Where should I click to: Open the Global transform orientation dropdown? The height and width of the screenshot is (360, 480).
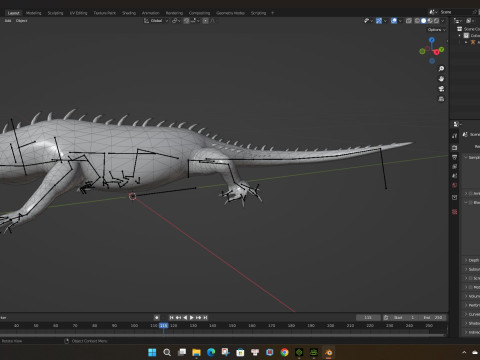tap(156, 21)
